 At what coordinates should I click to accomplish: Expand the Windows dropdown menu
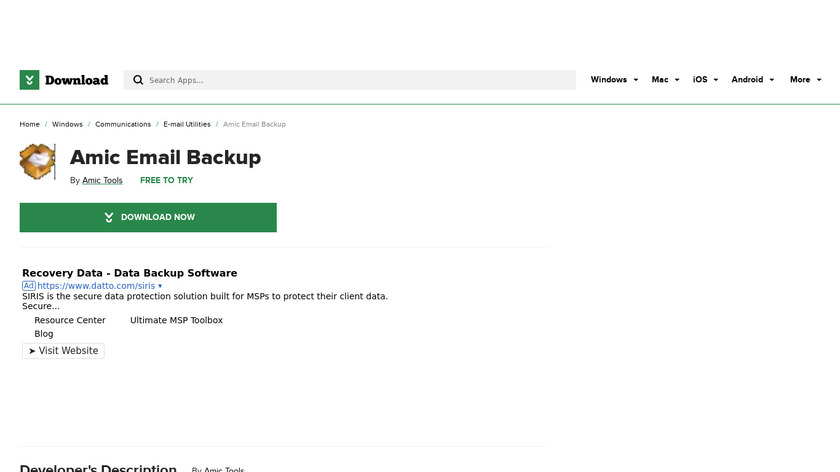click(614, 80)
